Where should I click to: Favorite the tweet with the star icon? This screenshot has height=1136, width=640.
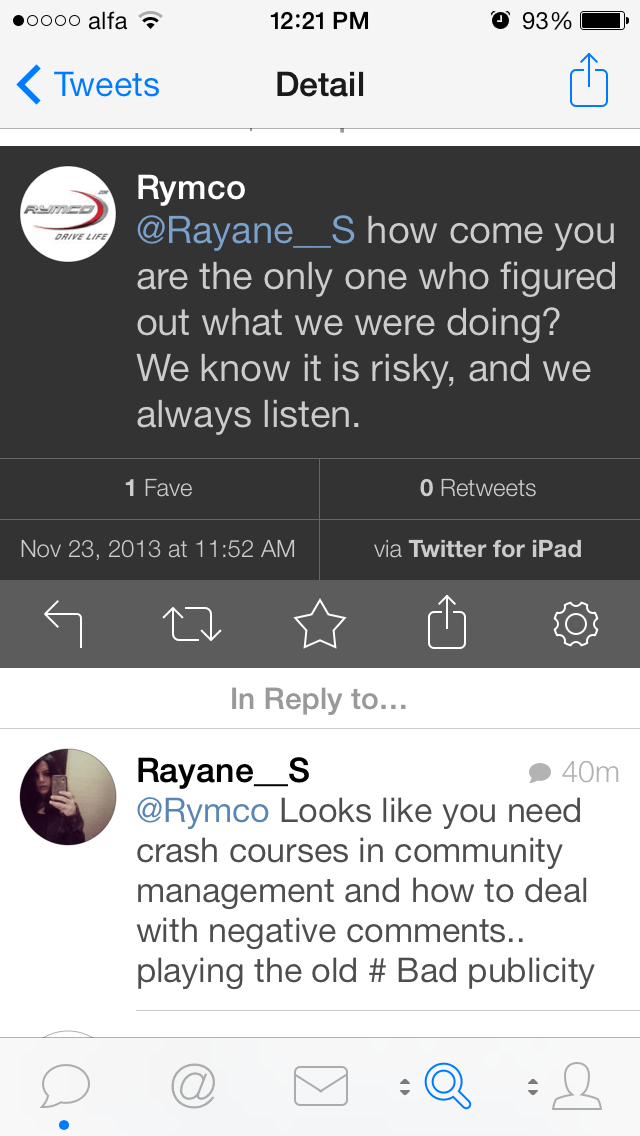(x=320, y=625)
